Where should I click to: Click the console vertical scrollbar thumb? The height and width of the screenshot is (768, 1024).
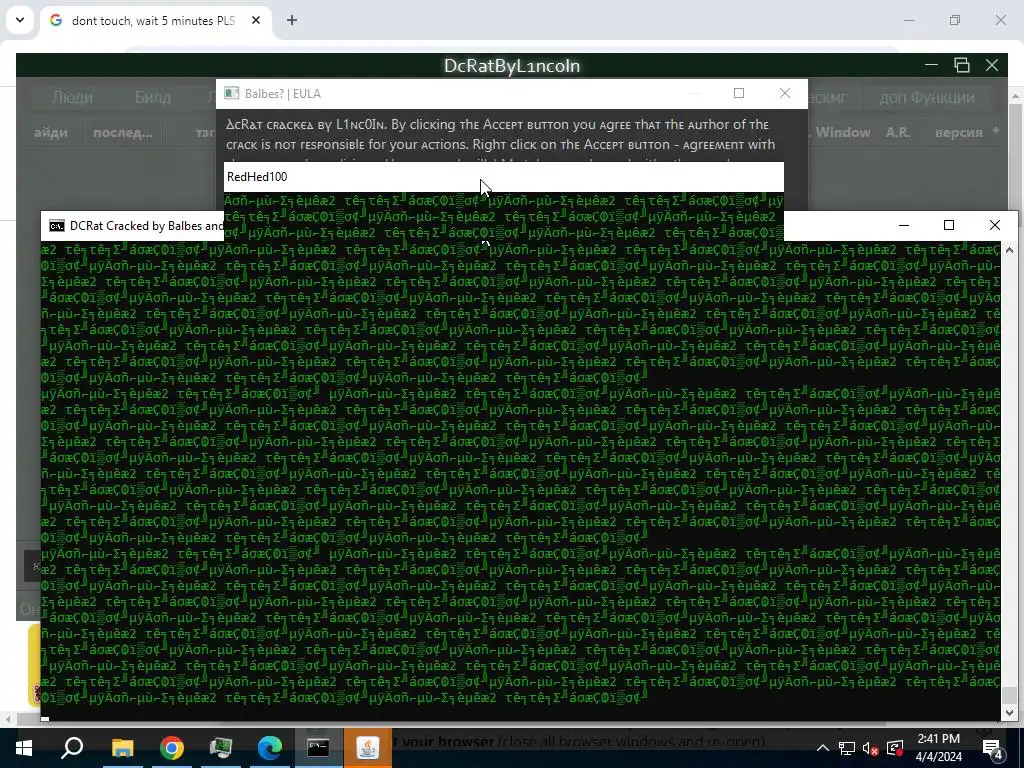point(1010,695)
